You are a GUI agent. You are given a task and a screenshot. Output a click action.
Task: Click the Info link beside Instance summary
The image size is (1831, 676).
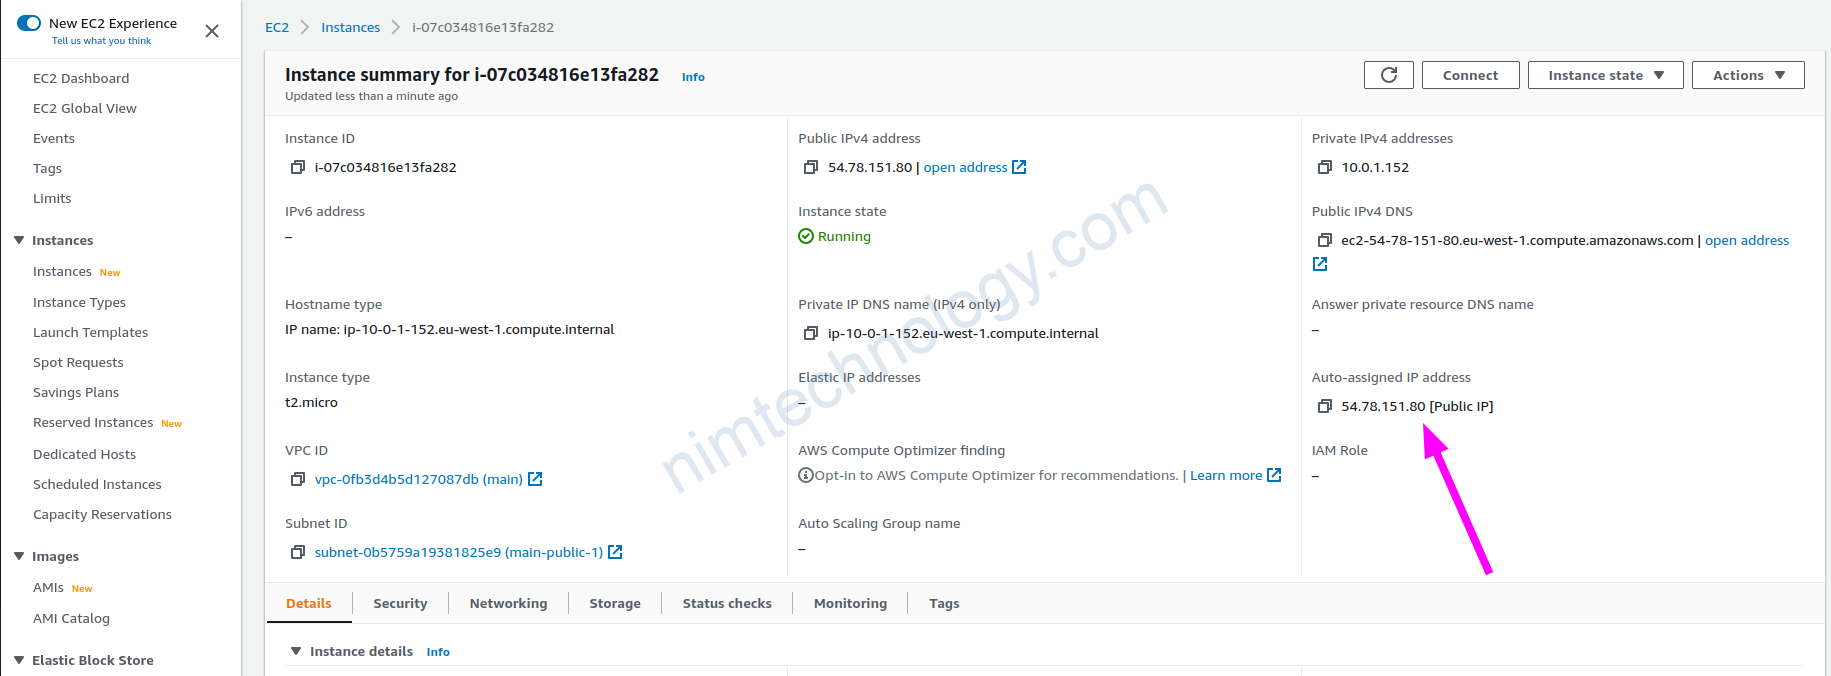pos(693,77)
